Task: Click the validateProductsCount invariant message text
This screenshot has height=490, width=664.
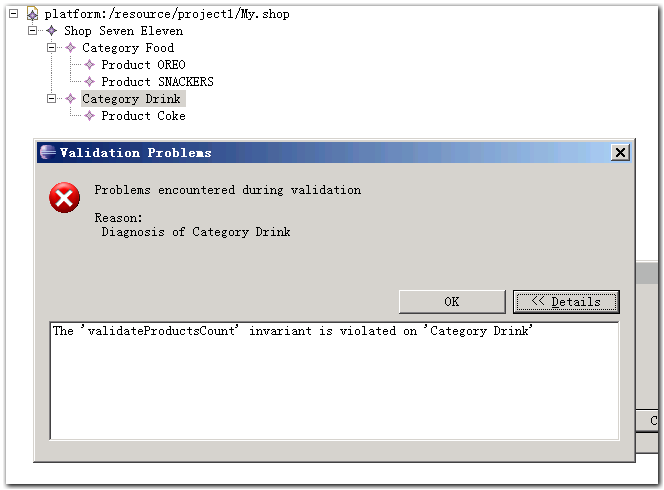Action: point(293,331)
